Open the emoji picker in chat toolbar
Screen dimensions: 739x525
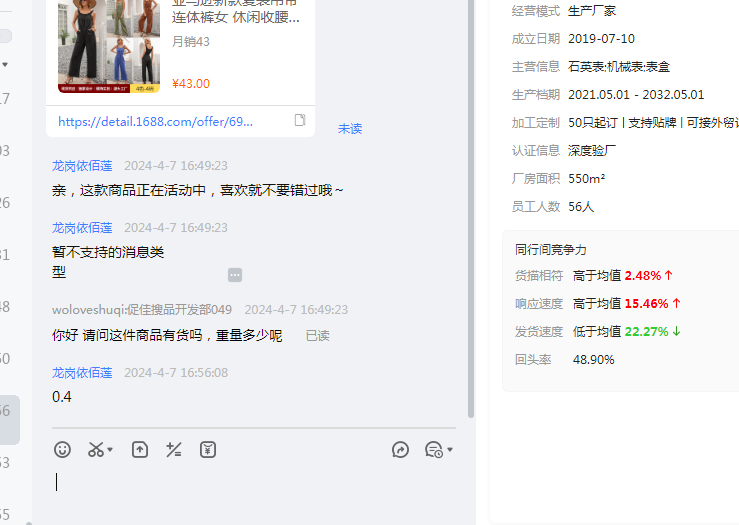(62, 450)
